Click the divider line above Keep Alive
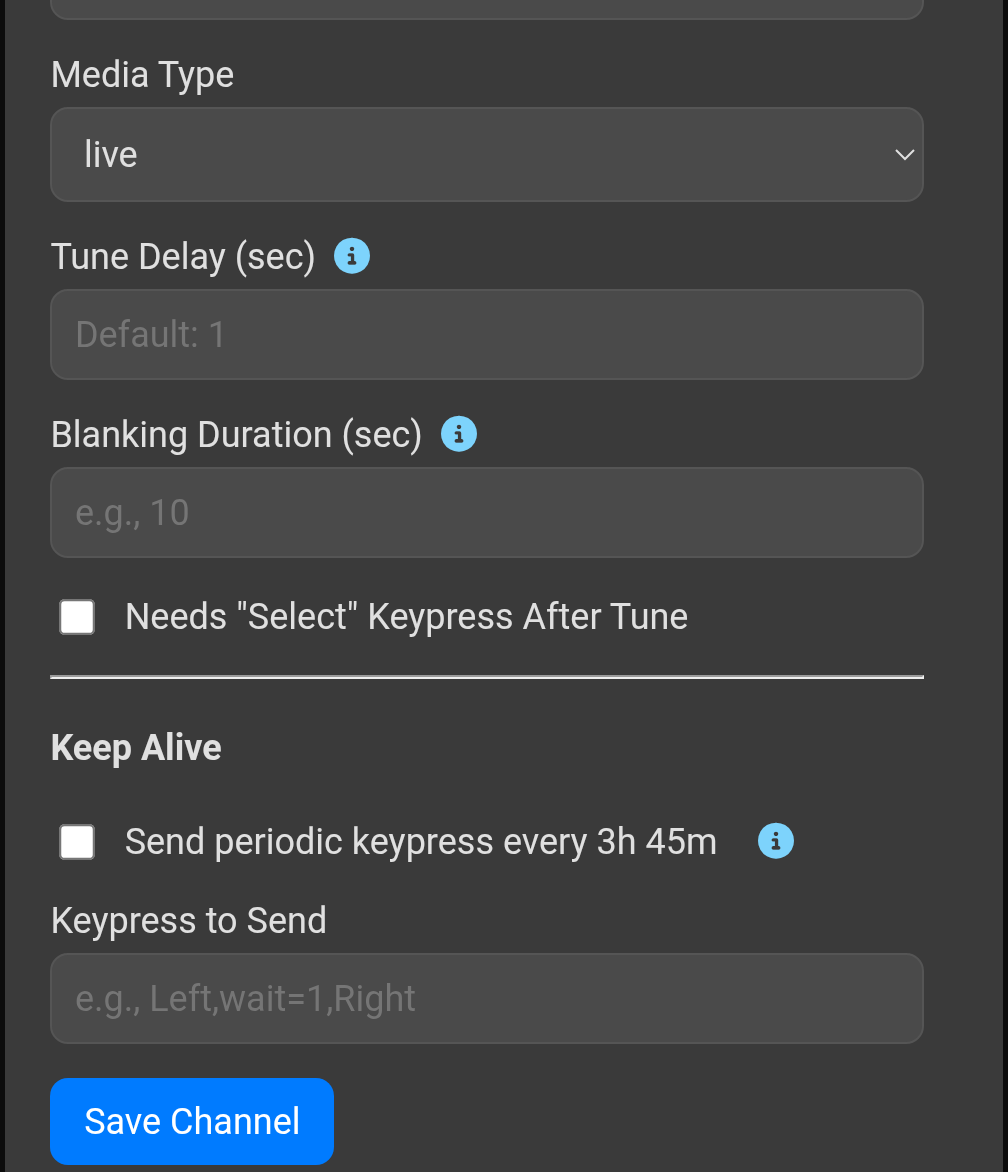1008x1172 pixels. [486, 677]
